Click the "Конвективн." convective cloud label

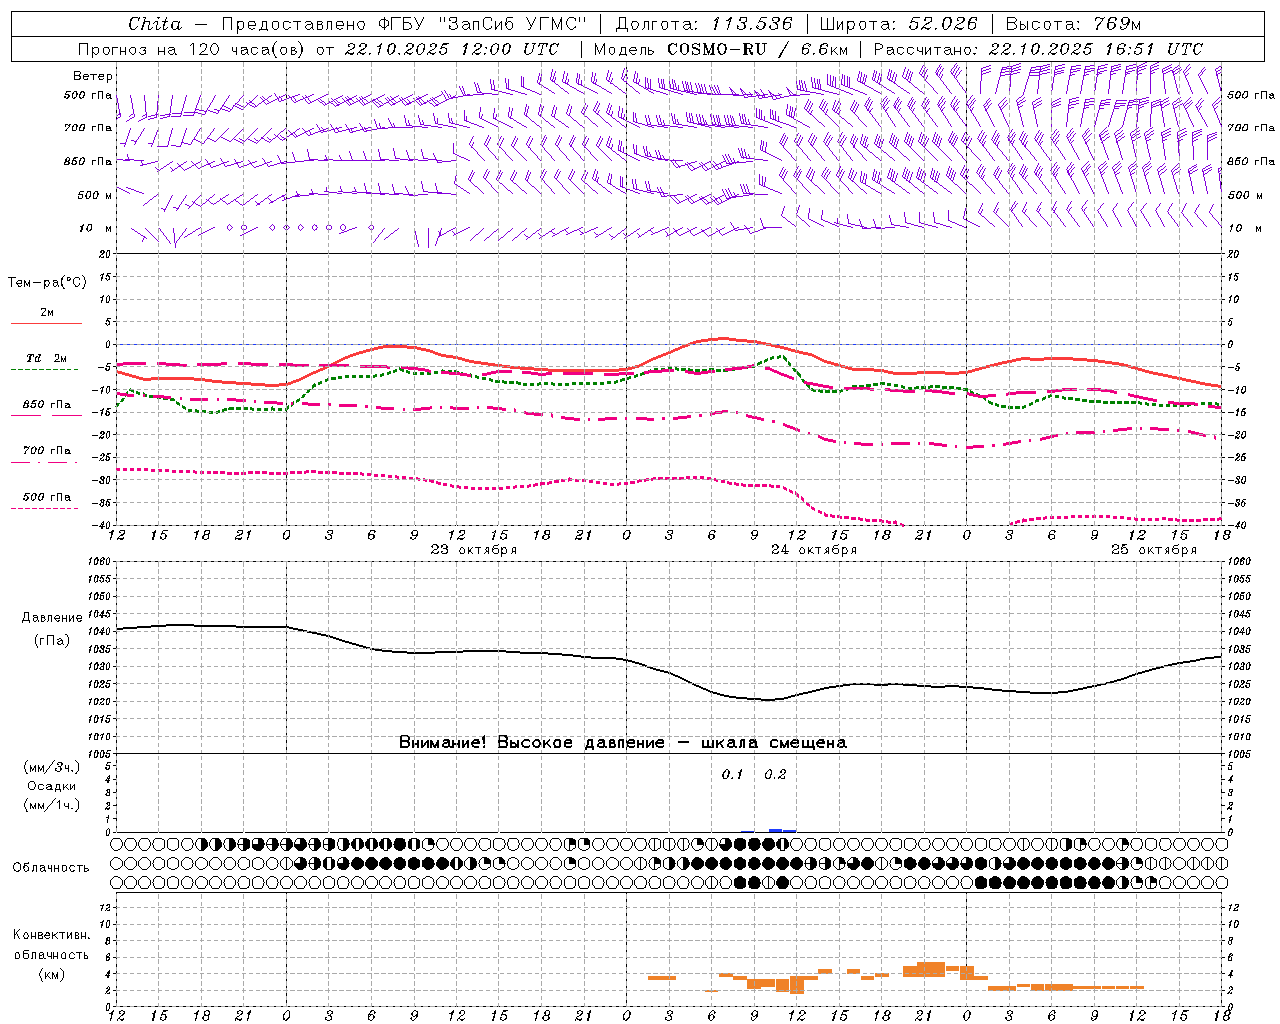coord(52,935)
